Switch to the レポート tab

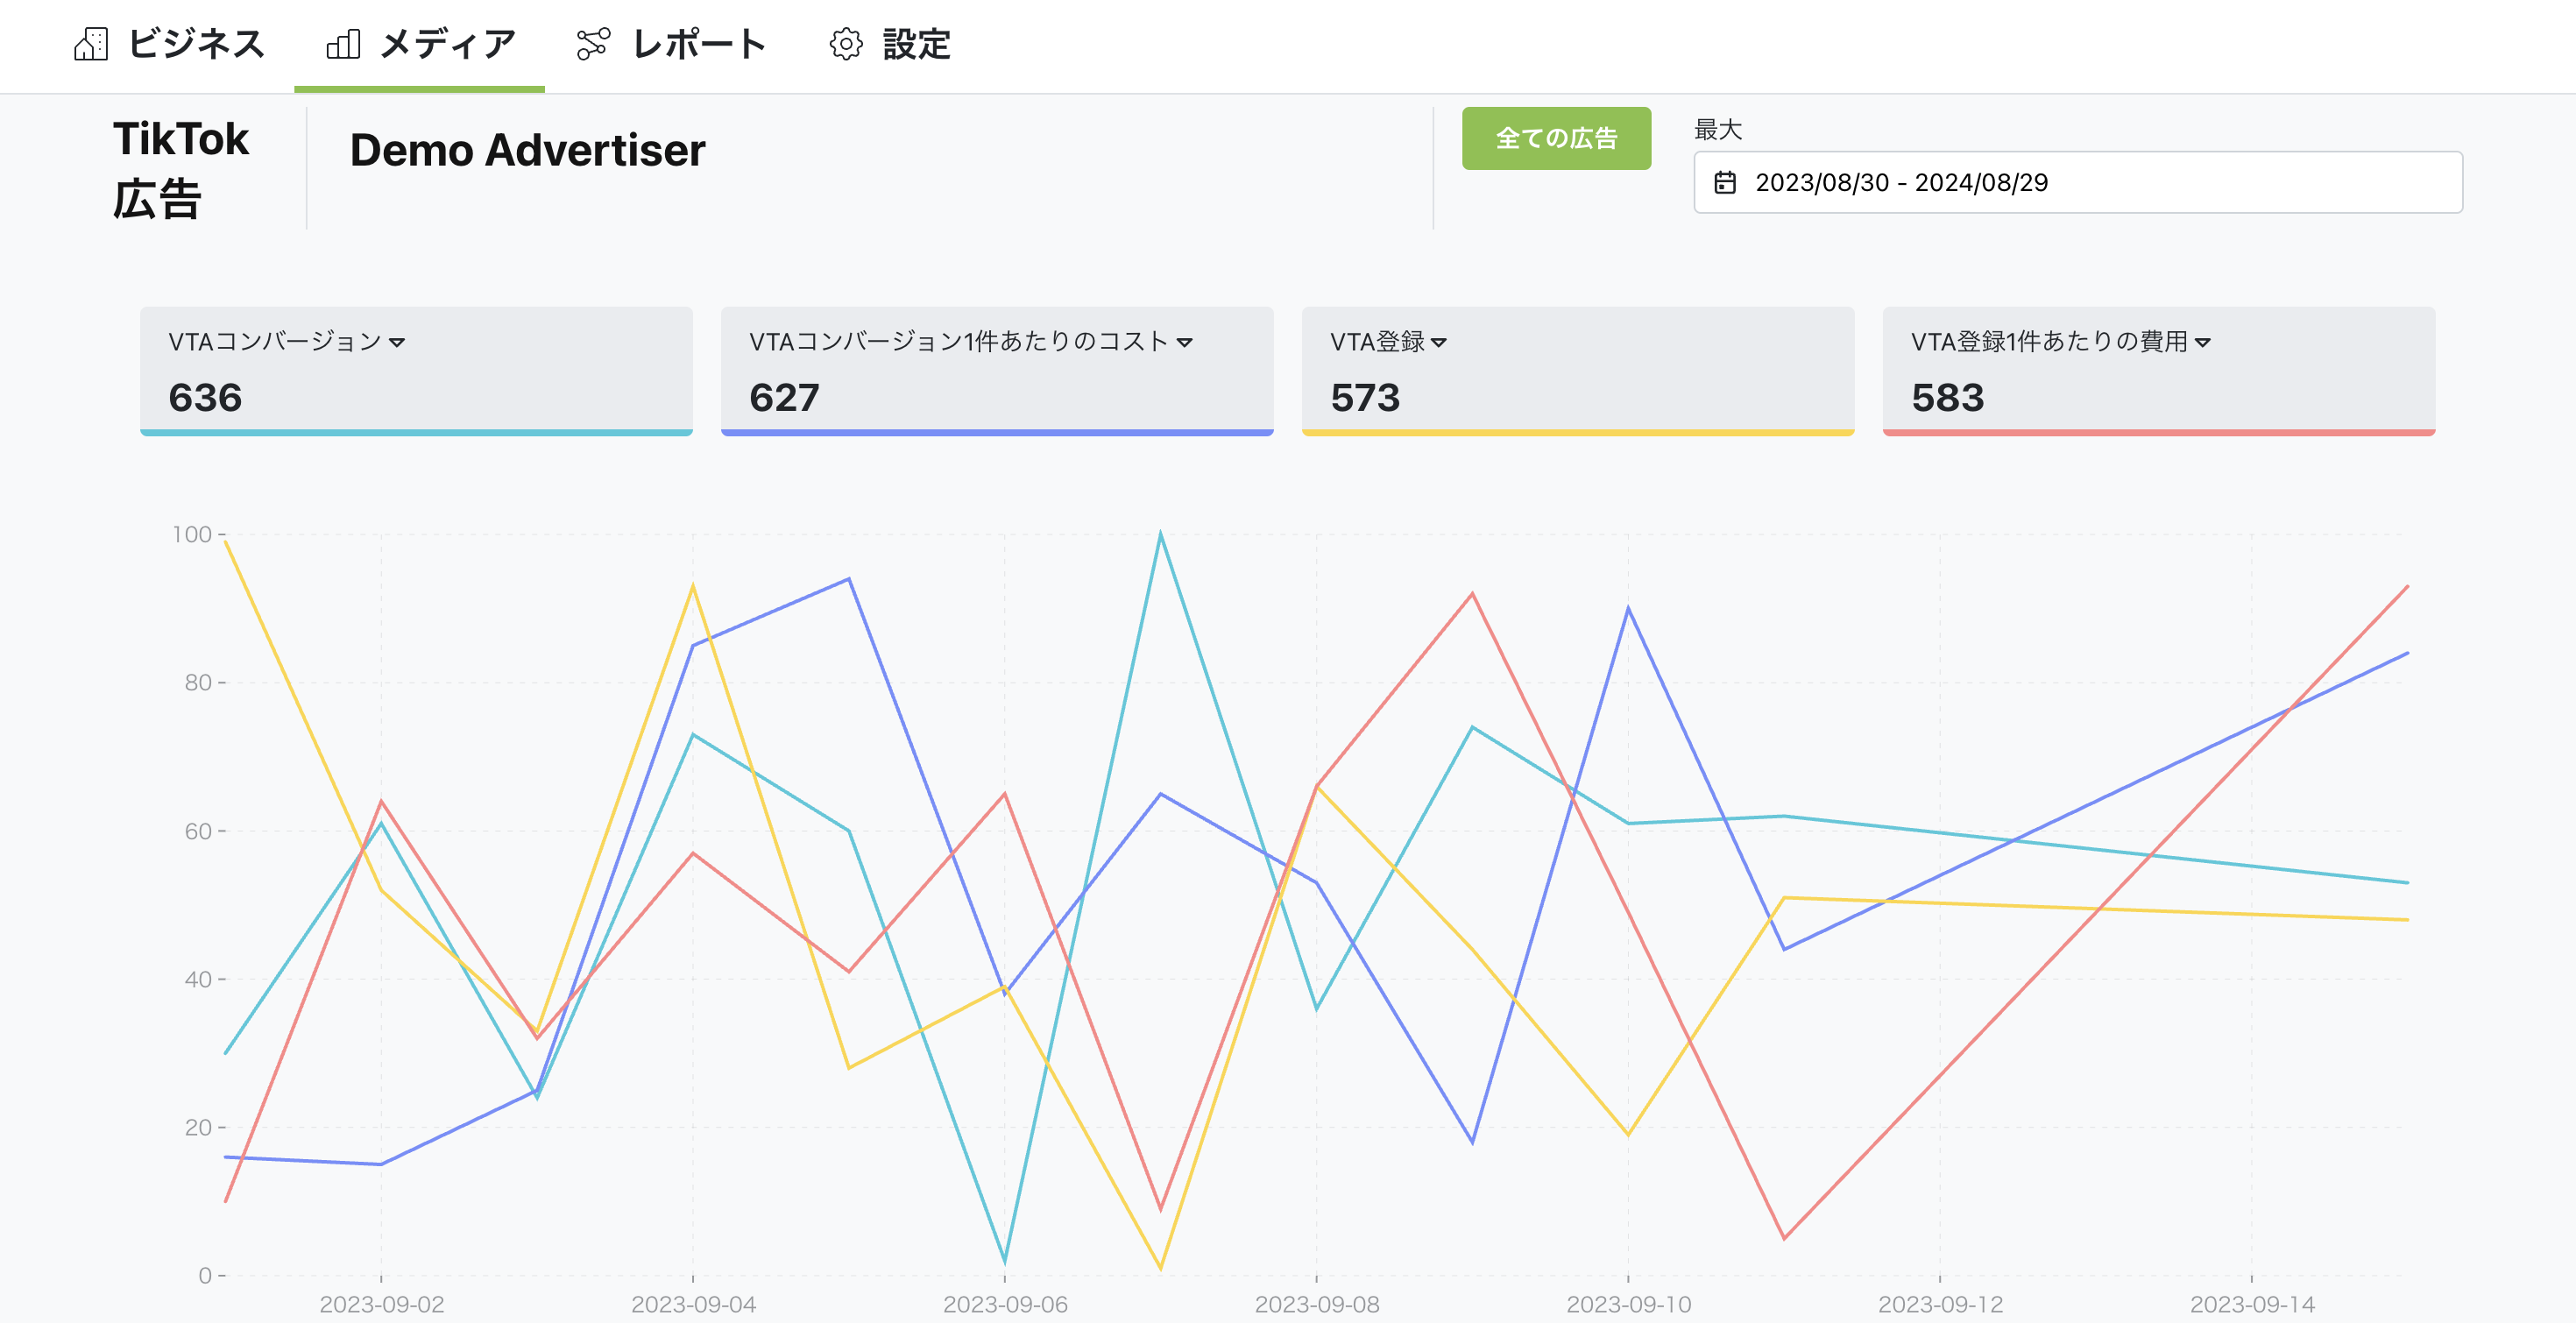pyautogui.click(x=698, y=44)
